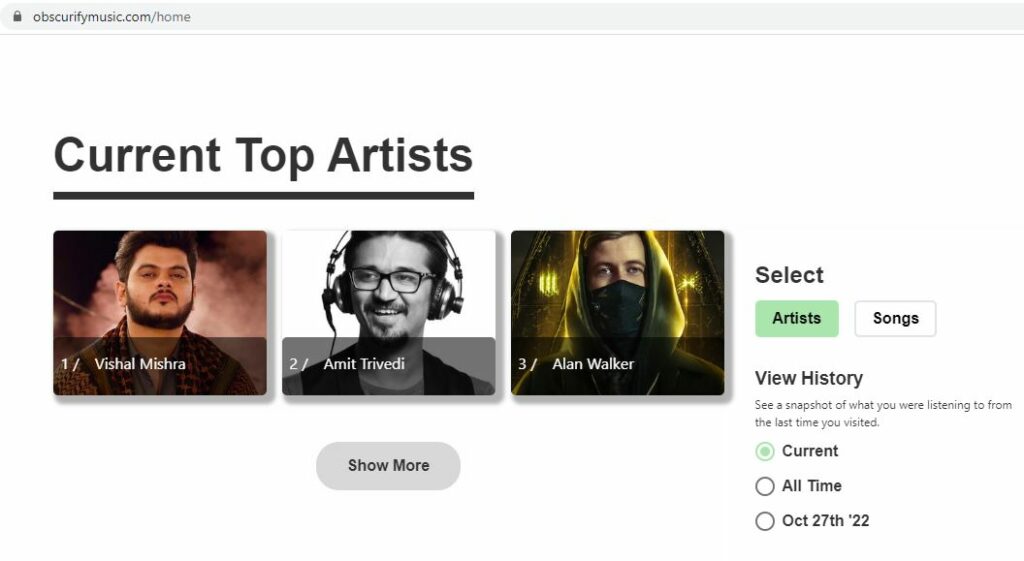Screen dimensions: 1024x561
Task: Click rank number 3 on third card
Action: [x=522, y=364]
